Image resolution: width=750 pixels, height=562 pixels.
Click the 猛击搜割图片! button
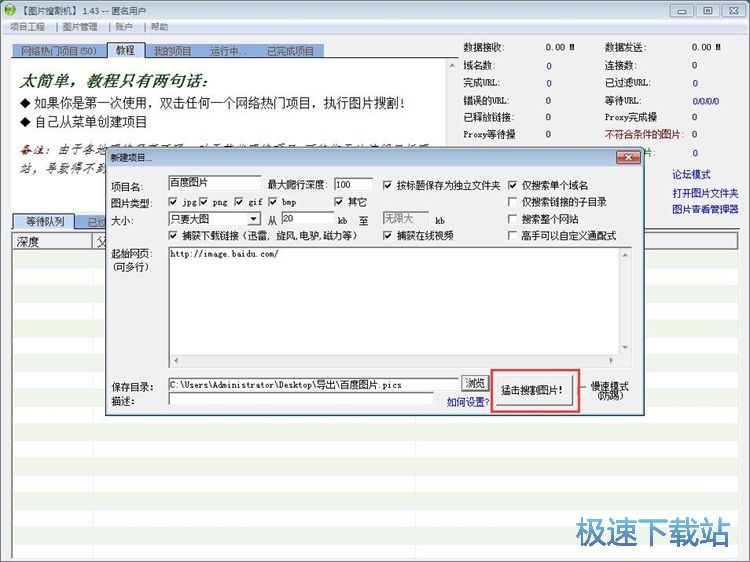[x=533, y=391]
